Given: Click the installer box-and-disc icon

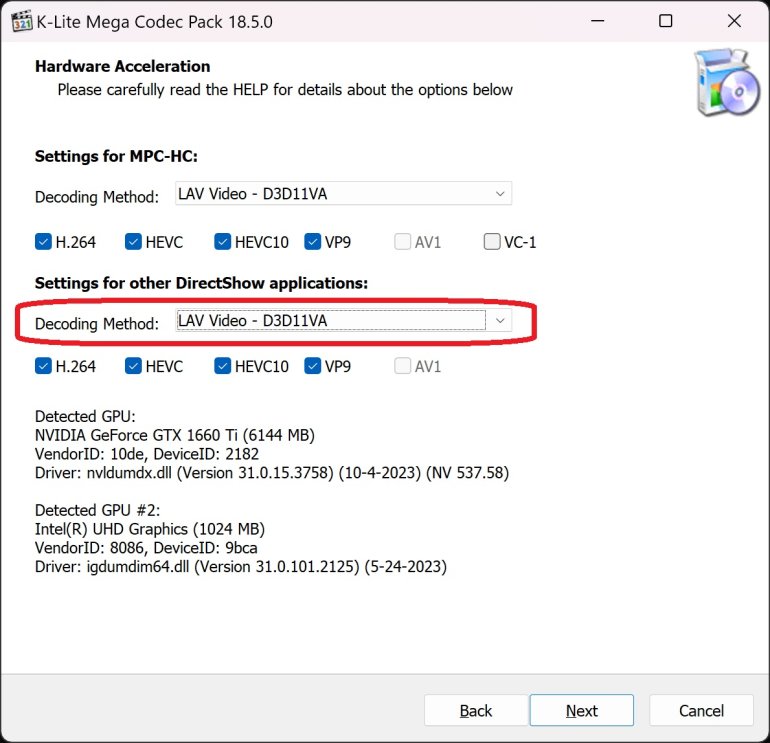Looking at the screenshot, I should (x=724, y=85).
